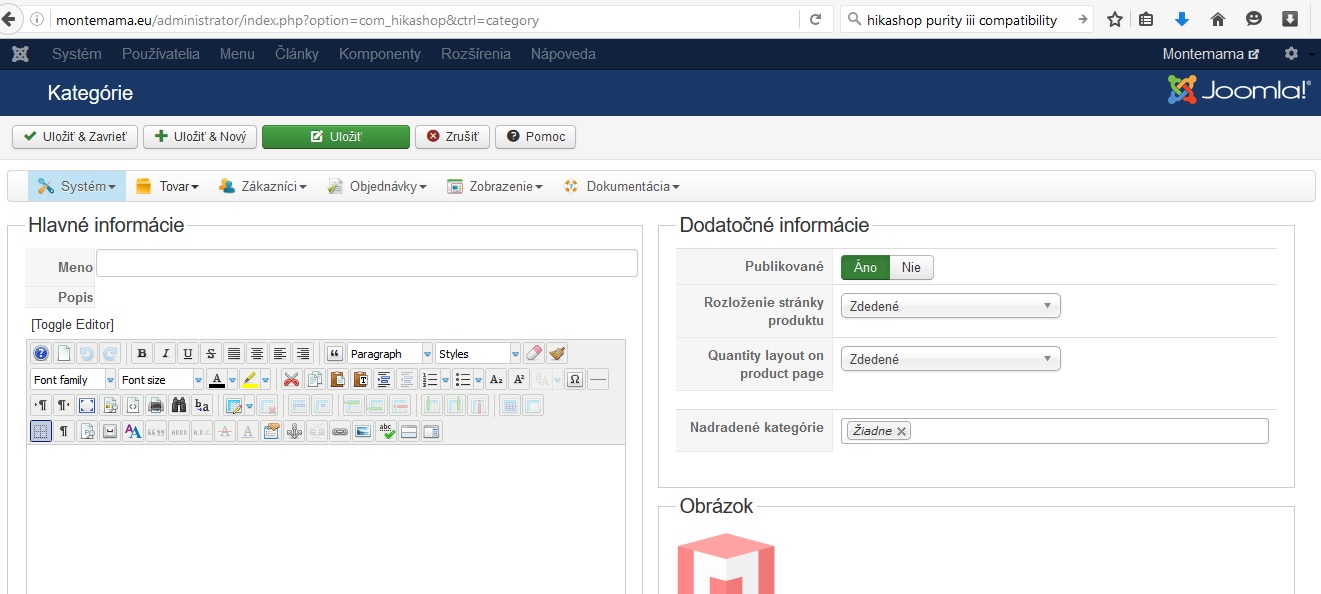Toggle underline formatting
1321x594 pixels.
pyautogui.click(x=188, y=353)
